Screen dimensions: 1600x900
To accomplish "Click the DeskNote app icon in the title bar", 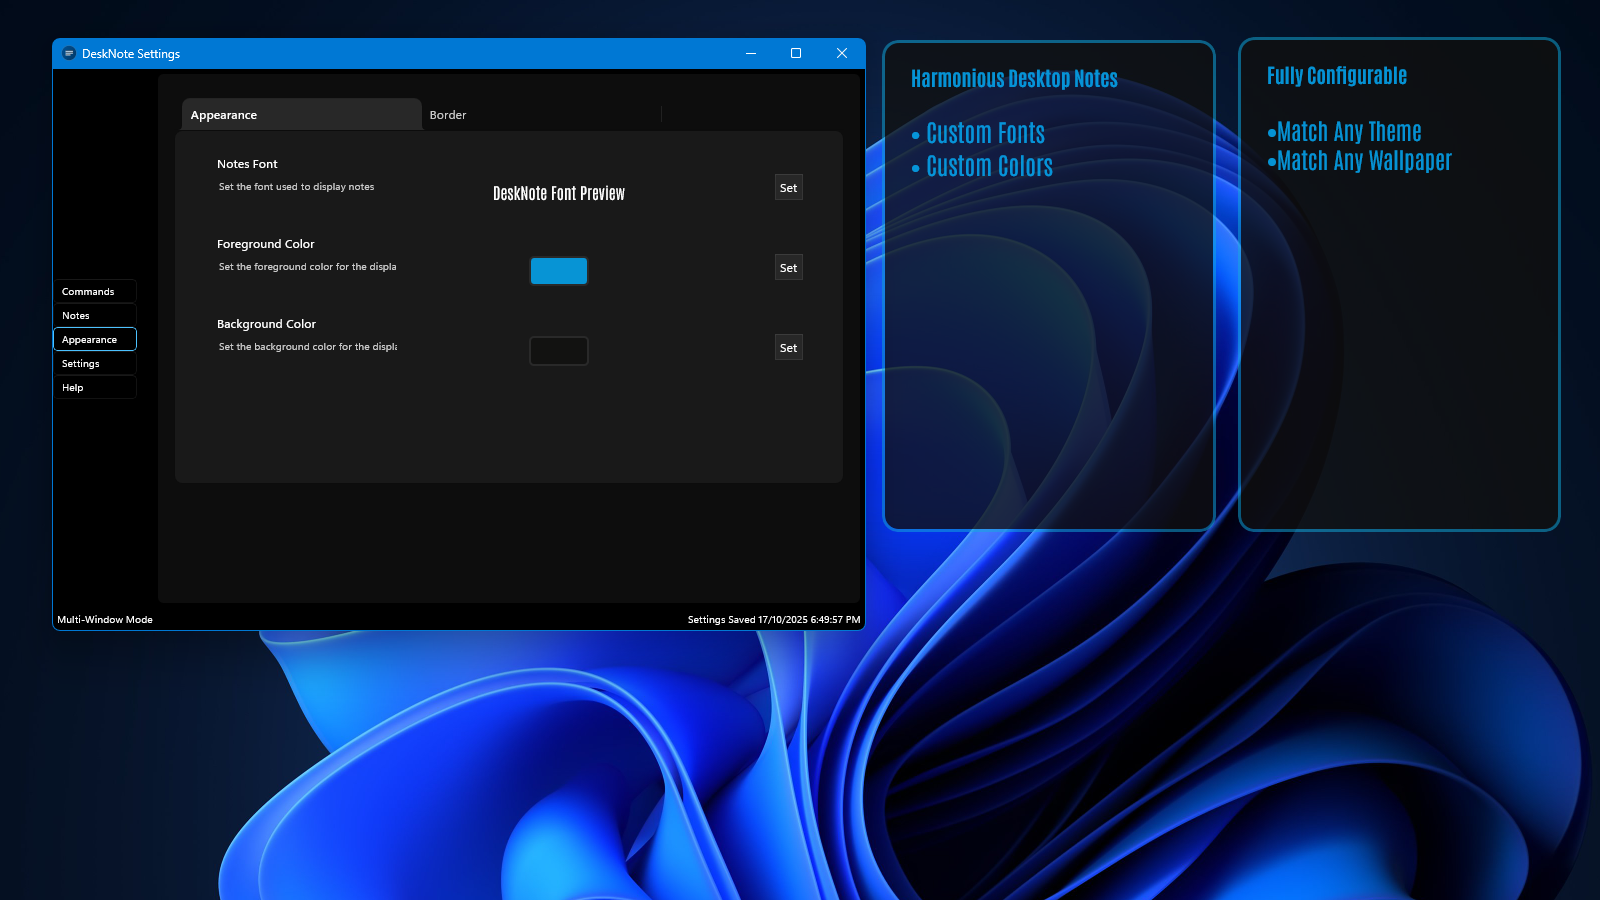I will [x=67, y=53].
